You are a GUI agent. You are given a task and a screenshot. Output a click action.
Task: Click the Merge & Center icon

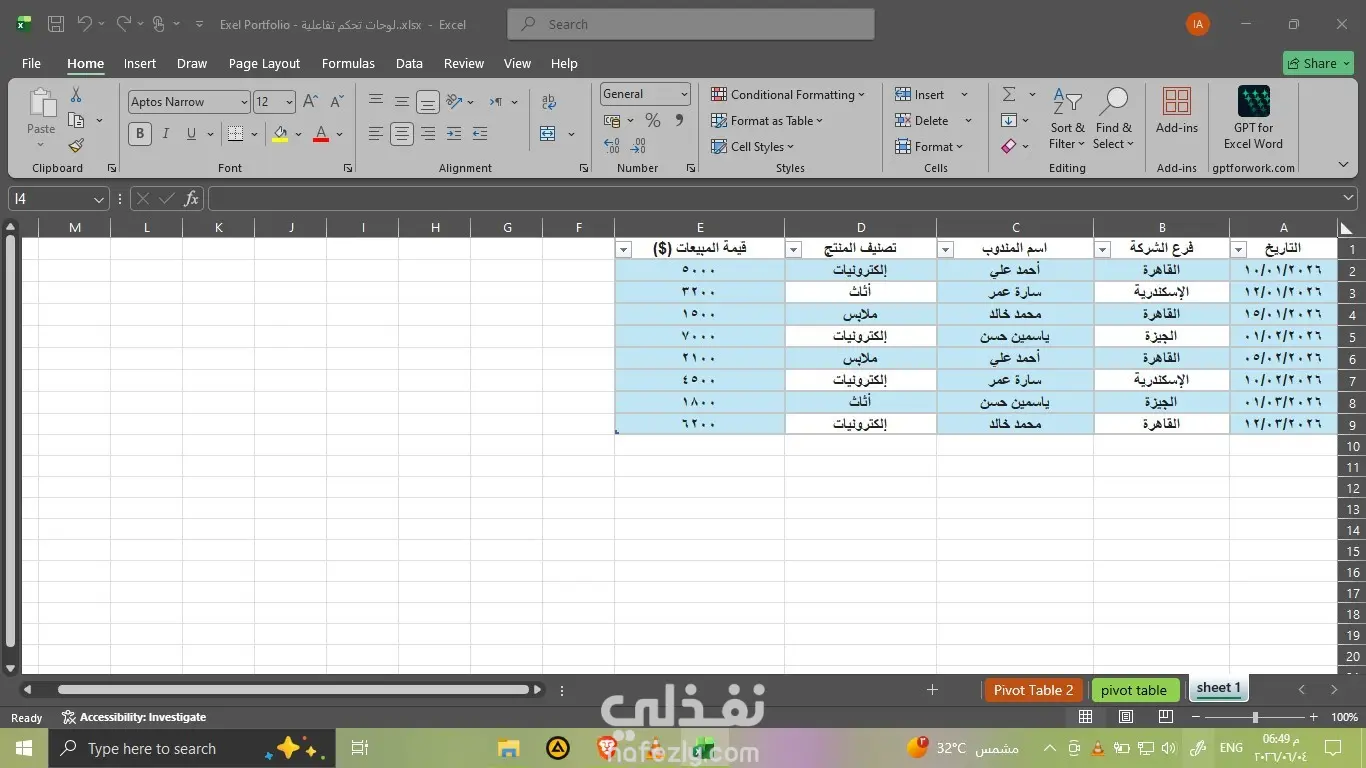coord(548,133)
